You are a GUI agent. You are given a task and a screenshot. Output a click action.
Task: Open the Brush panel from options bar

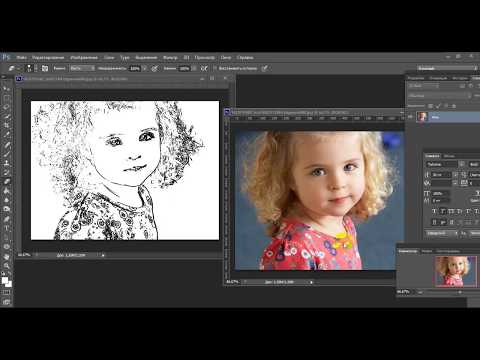45,68
